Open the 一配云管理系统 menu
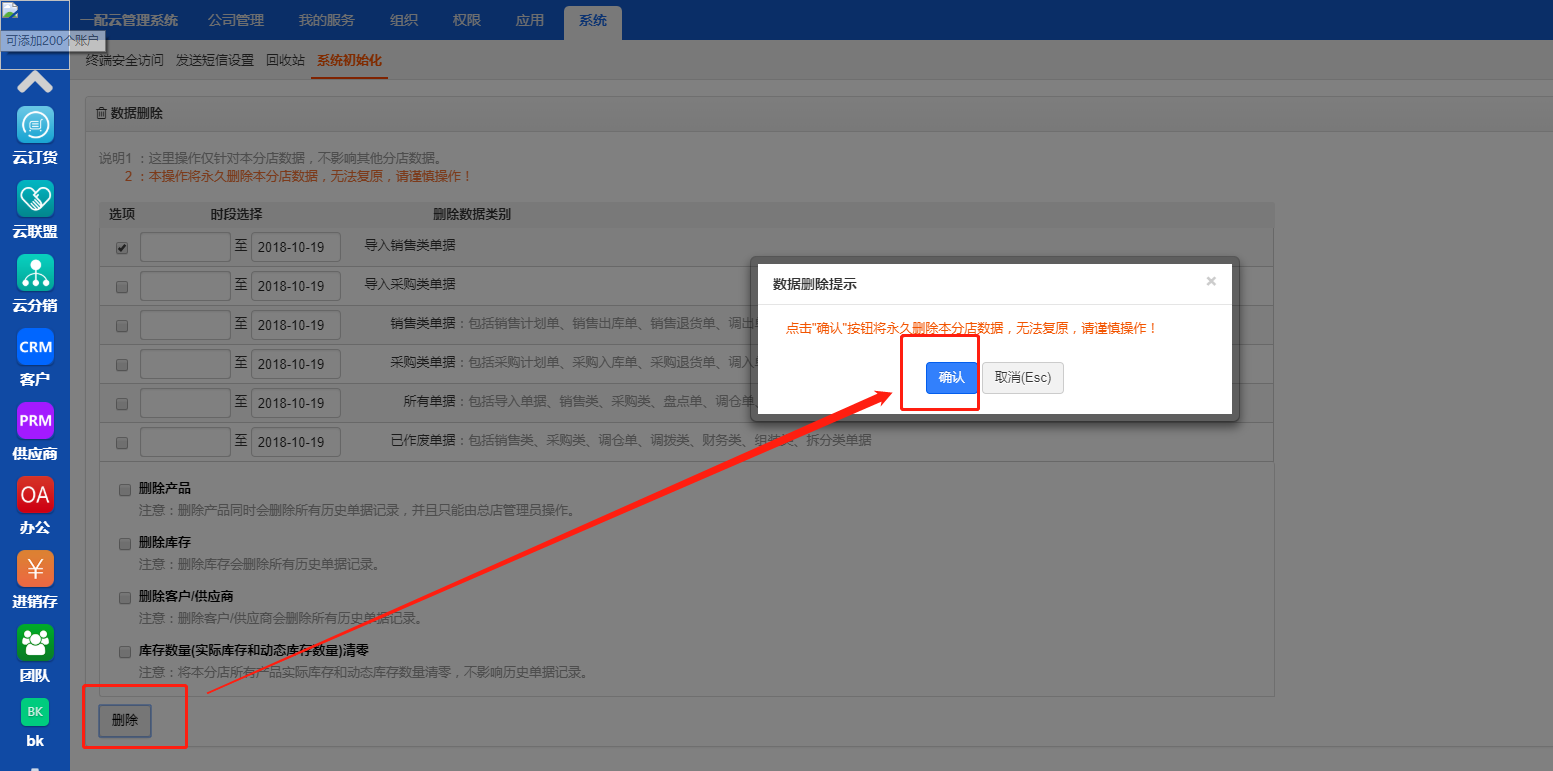 click(x=129, y=21)
